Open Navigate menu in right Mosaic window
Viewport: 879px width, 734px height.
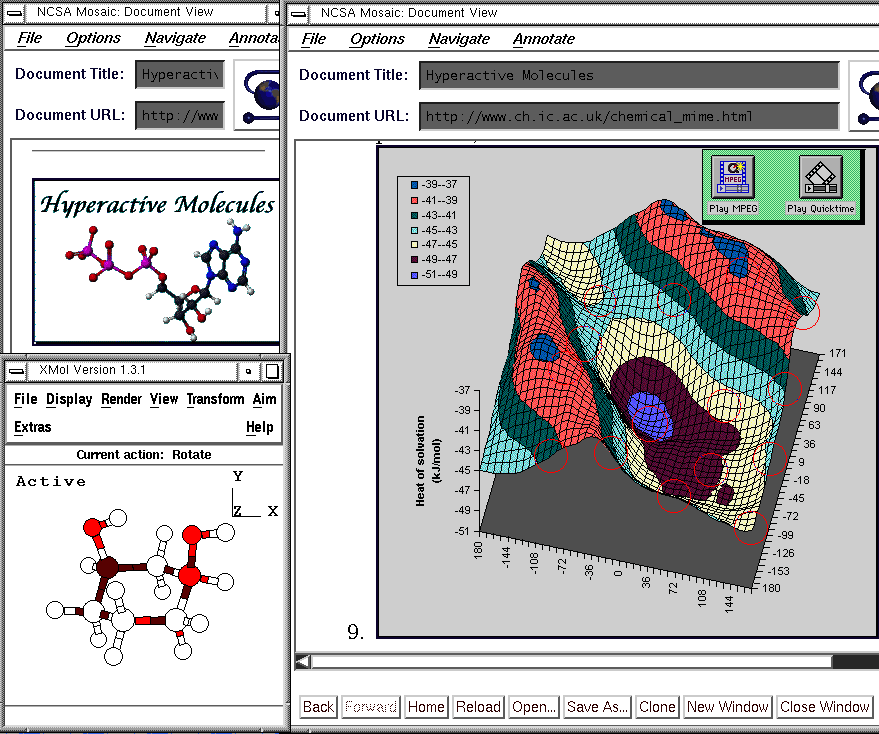(459, 39)
